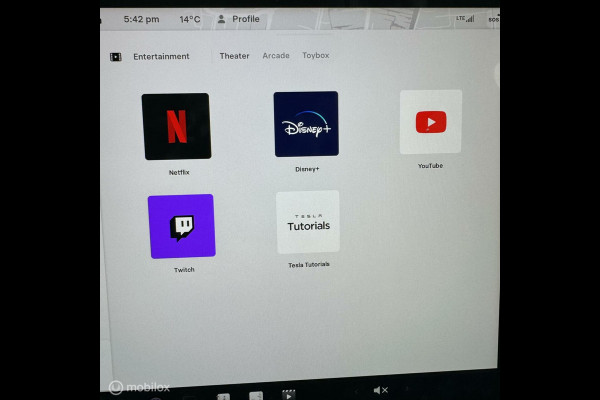Open the Profile menu
Image resolution: width=600 pixels, height=400 pixels.
click(238, 19)
